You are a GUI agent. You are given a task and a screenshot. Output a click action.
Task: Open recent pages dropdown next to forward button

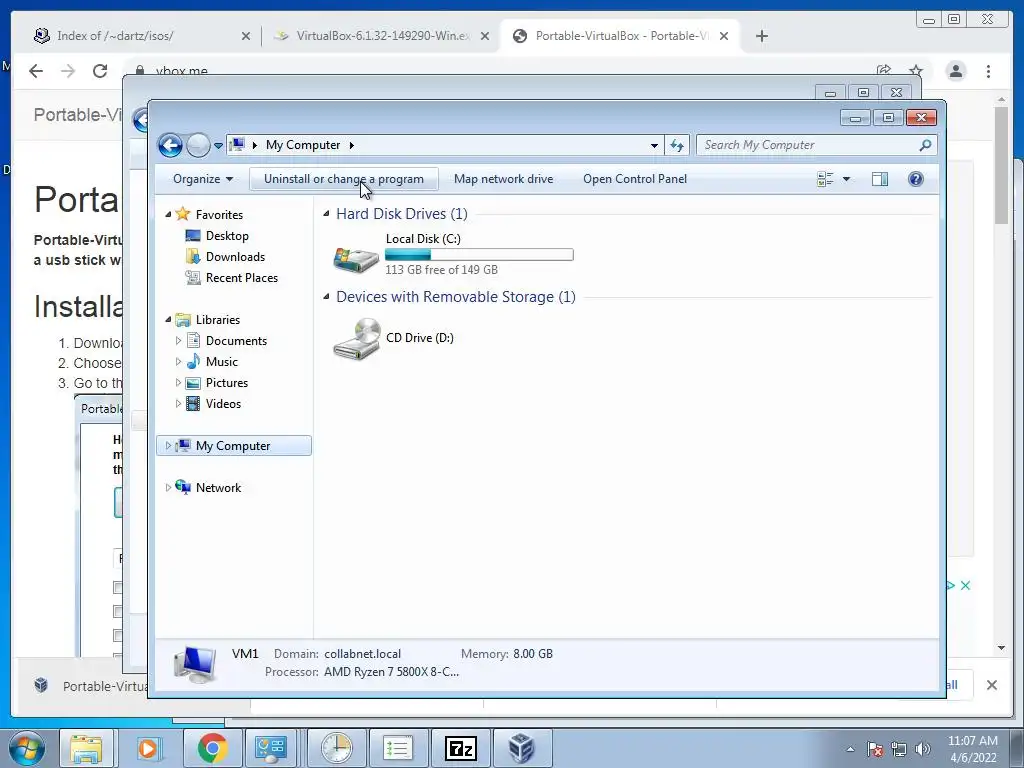(x=218, y=146)
